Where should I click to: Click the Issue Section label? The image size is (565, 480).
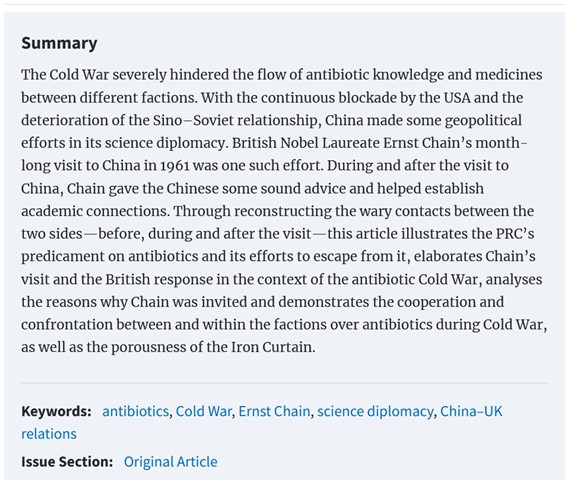click(67, 462)
